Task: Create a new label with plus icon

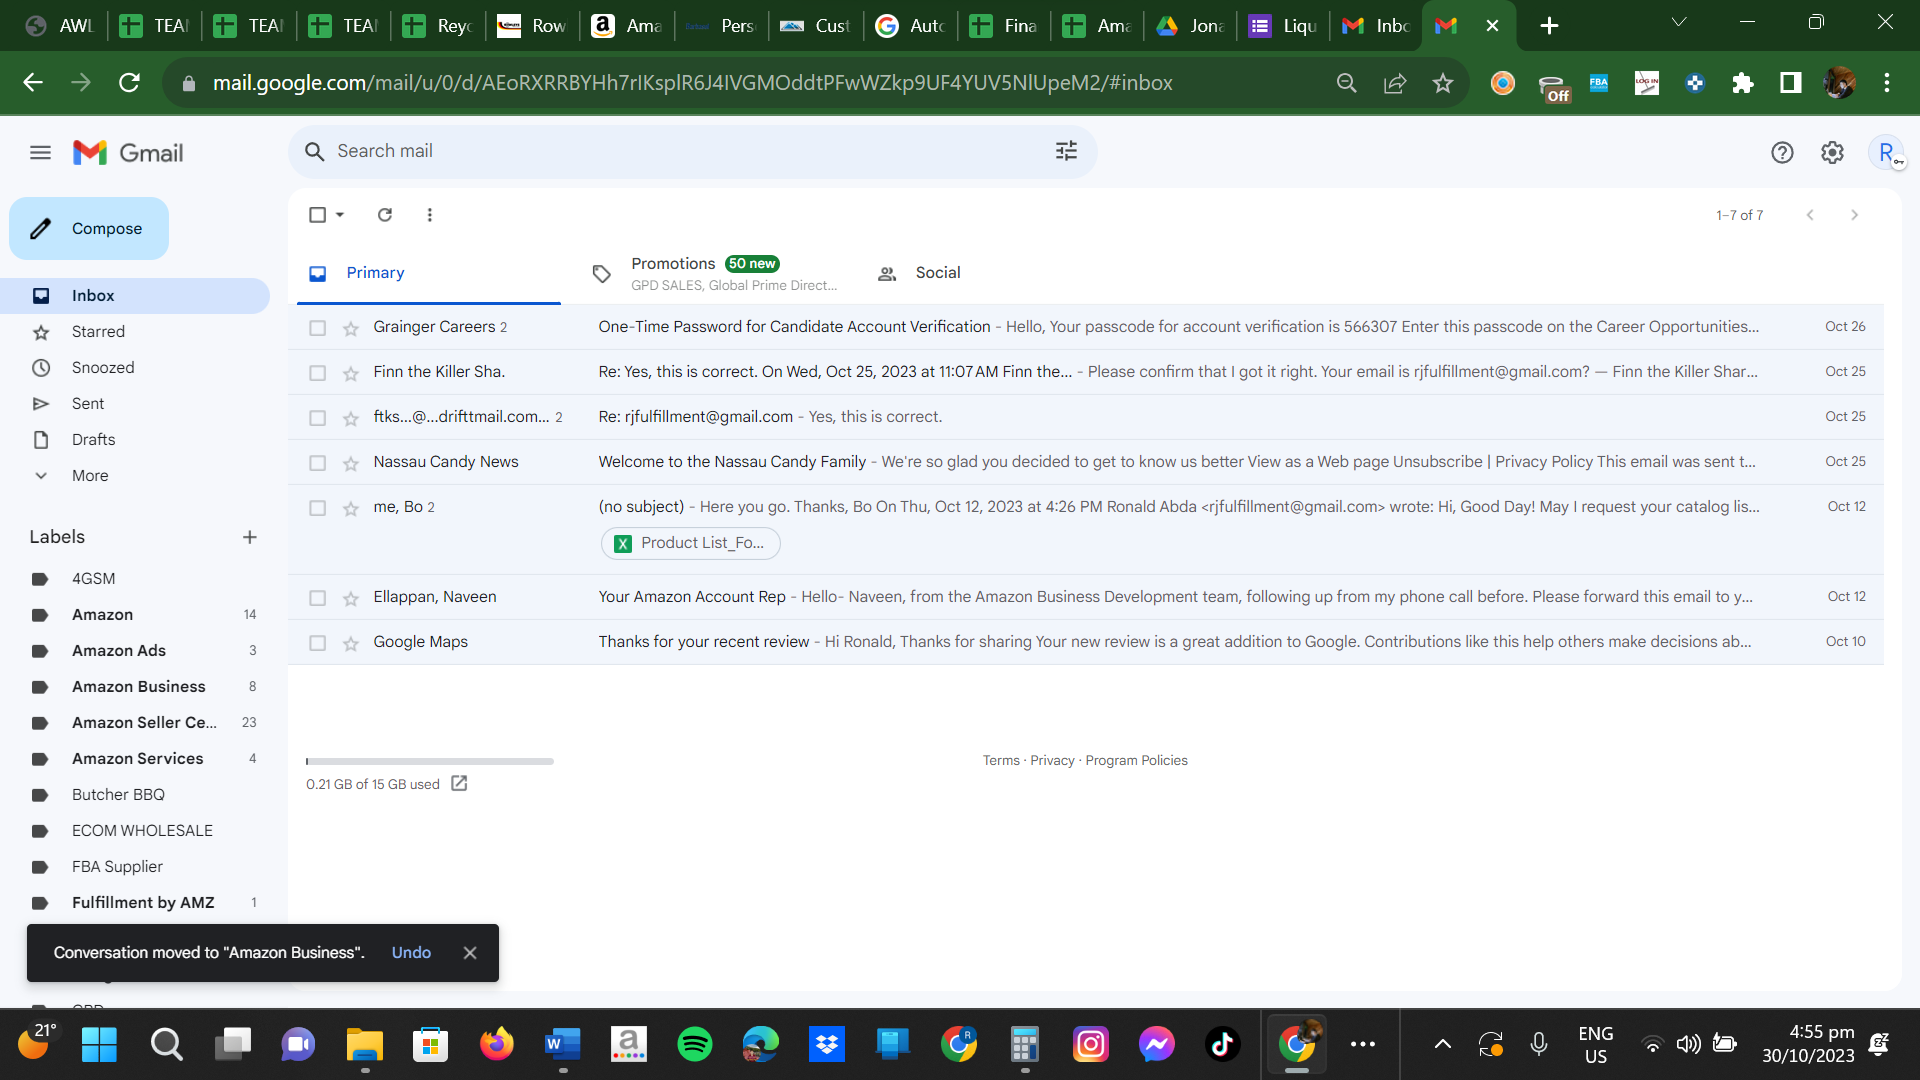Action: (250, 537)
